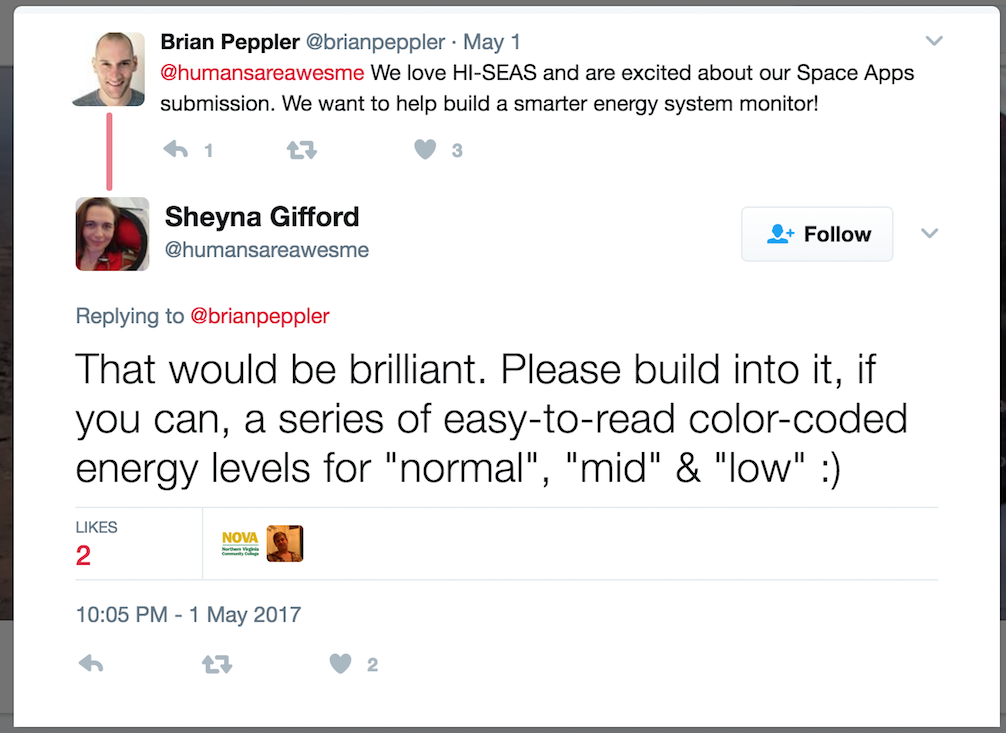Like Brian Peppler's tweet
This screenshot has height=733, width=1006.
[x=425, y=150]
